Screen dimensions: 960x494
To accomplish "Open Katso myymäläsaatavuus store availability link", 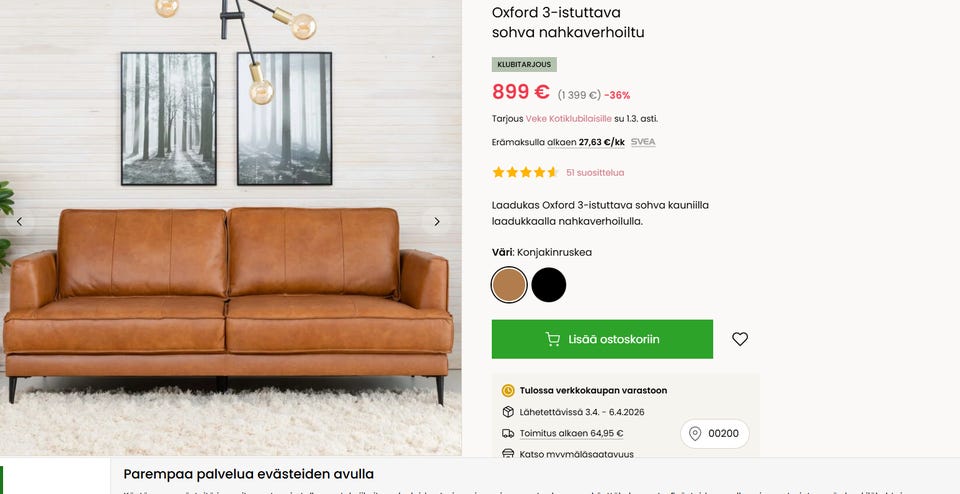I will click(x=576, y=454).
